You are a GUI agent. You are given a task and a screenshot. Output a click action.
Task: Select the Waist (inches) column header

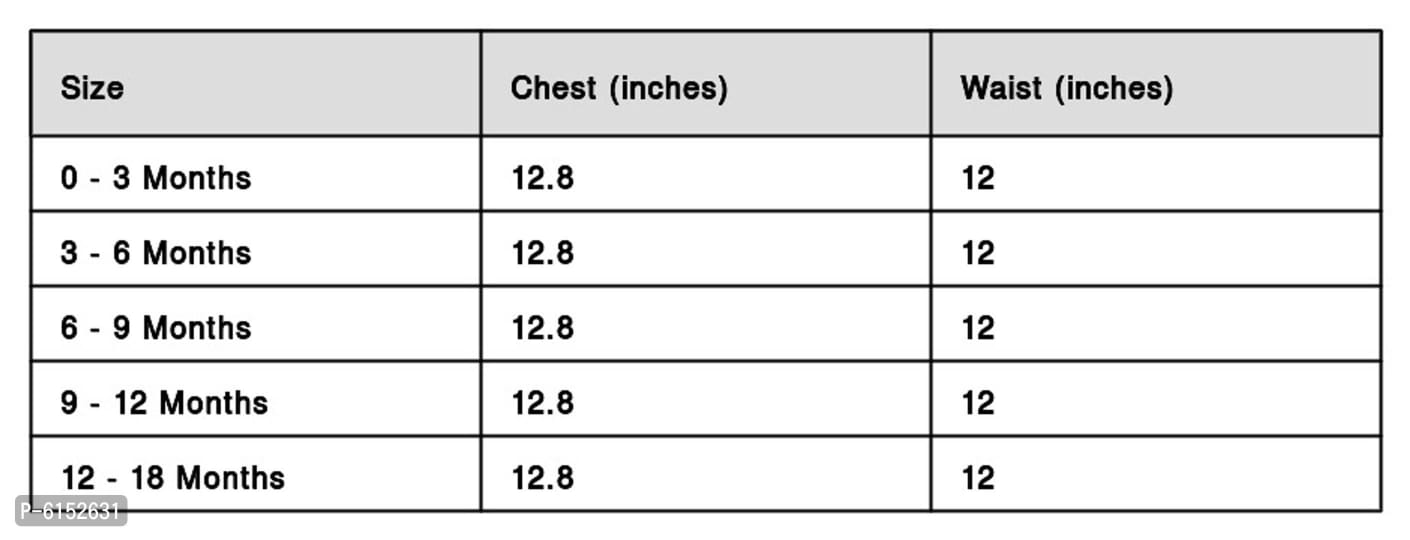(1066, 88)
